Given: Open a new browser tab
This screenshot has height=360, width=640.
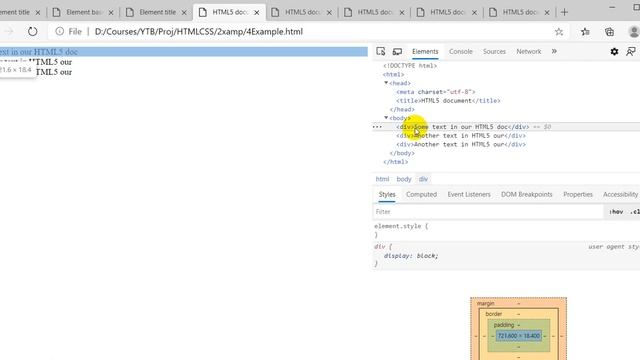Looking at the screenshot, I should point(564,12).
